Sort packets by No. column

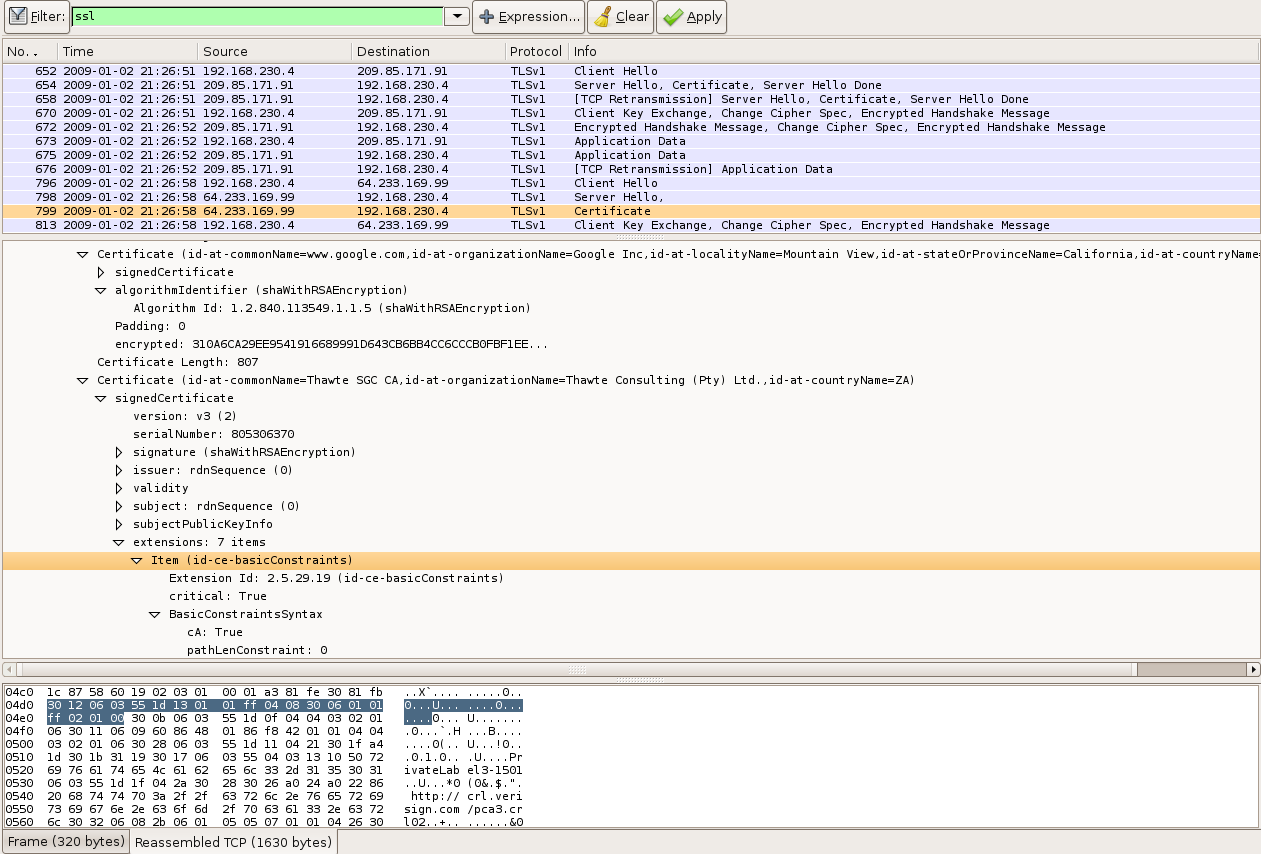30,51
